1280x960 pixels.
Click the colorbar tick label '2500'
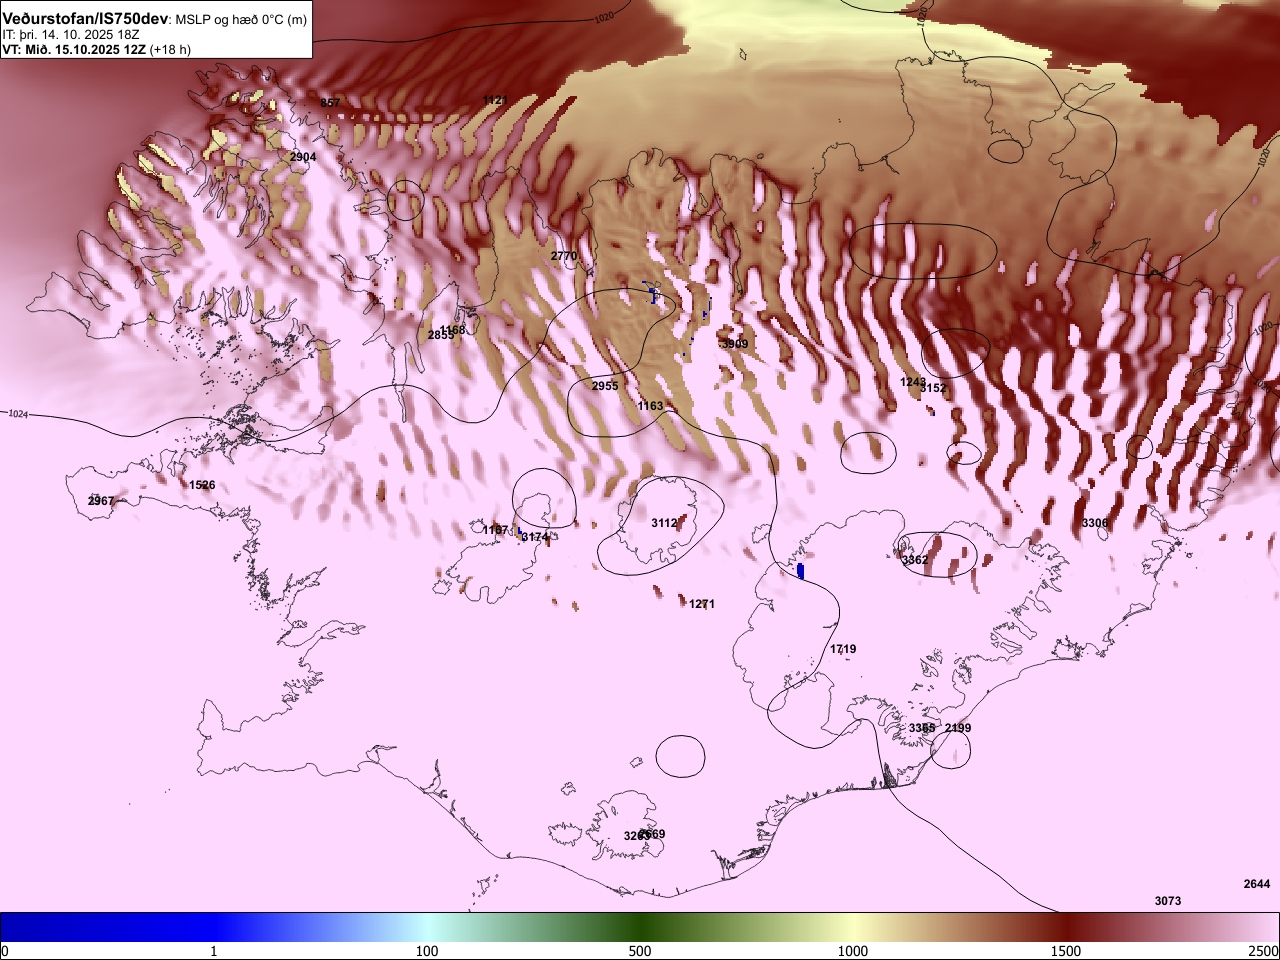(1263, 950)
